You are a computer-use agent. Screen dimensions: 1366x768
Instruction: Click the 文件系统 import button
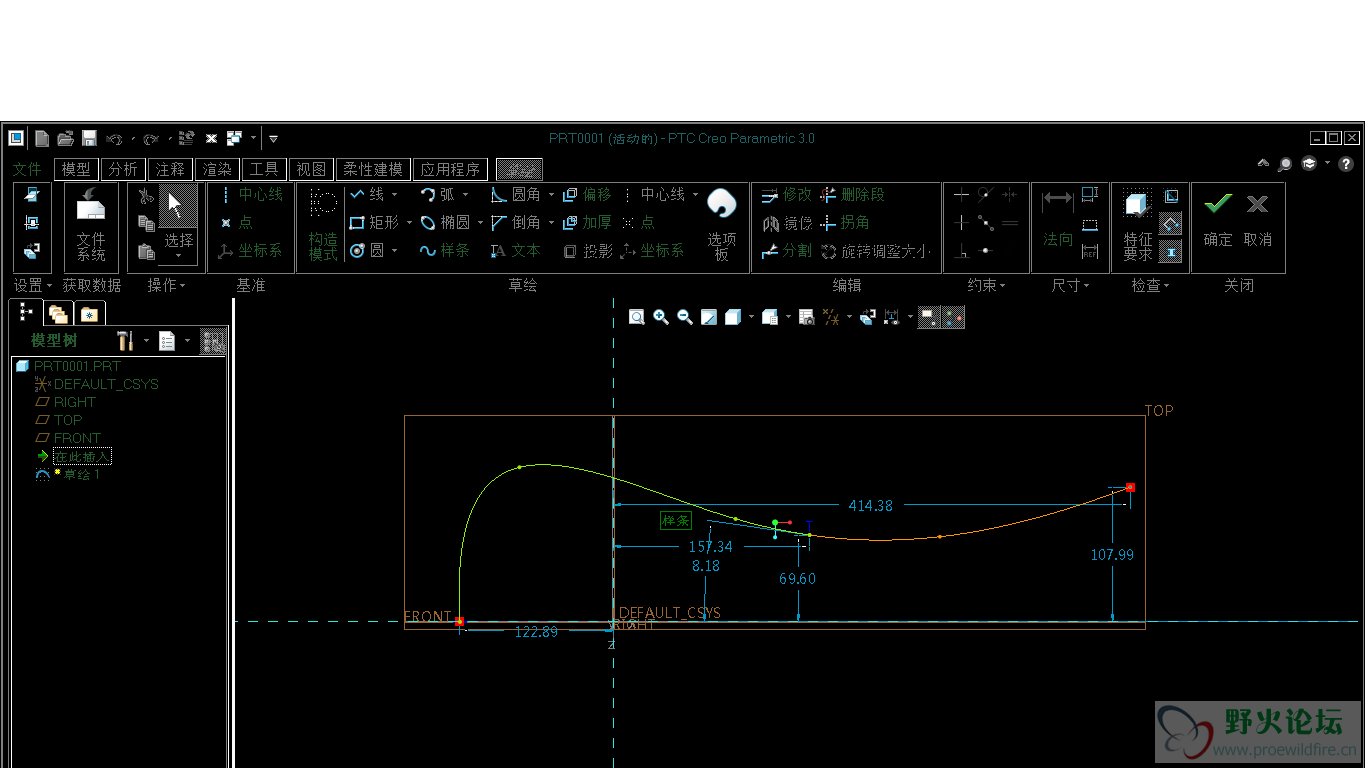click(91, 226)
